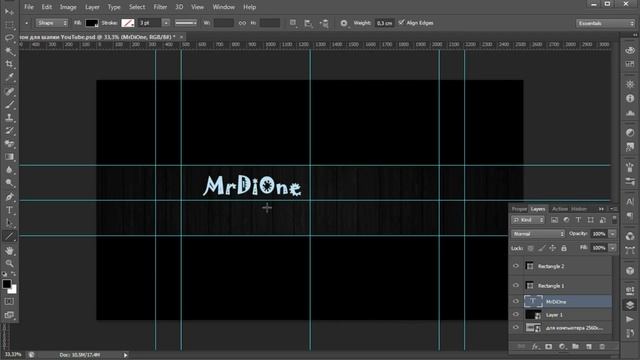Open the Normal blend mode dropdown
The width and height of the screenshot is (640, 360).
(x=538, y=234)
